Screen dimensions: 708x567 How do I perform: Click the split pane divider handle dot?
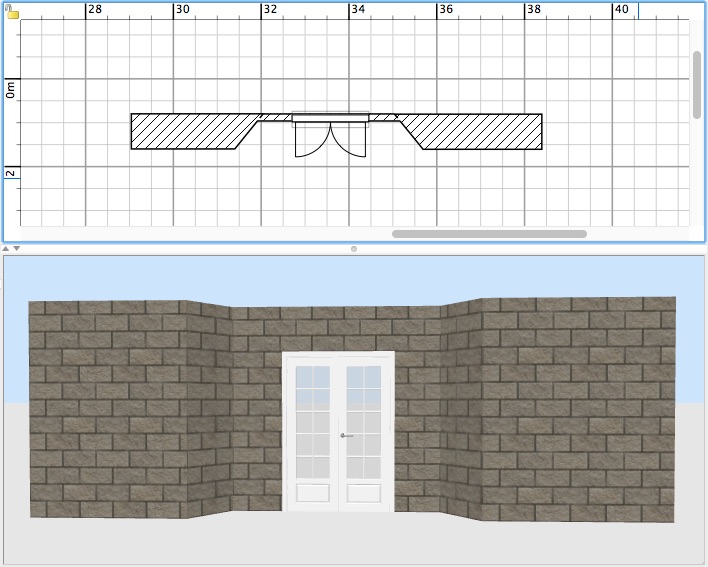(x=354, y=248)
